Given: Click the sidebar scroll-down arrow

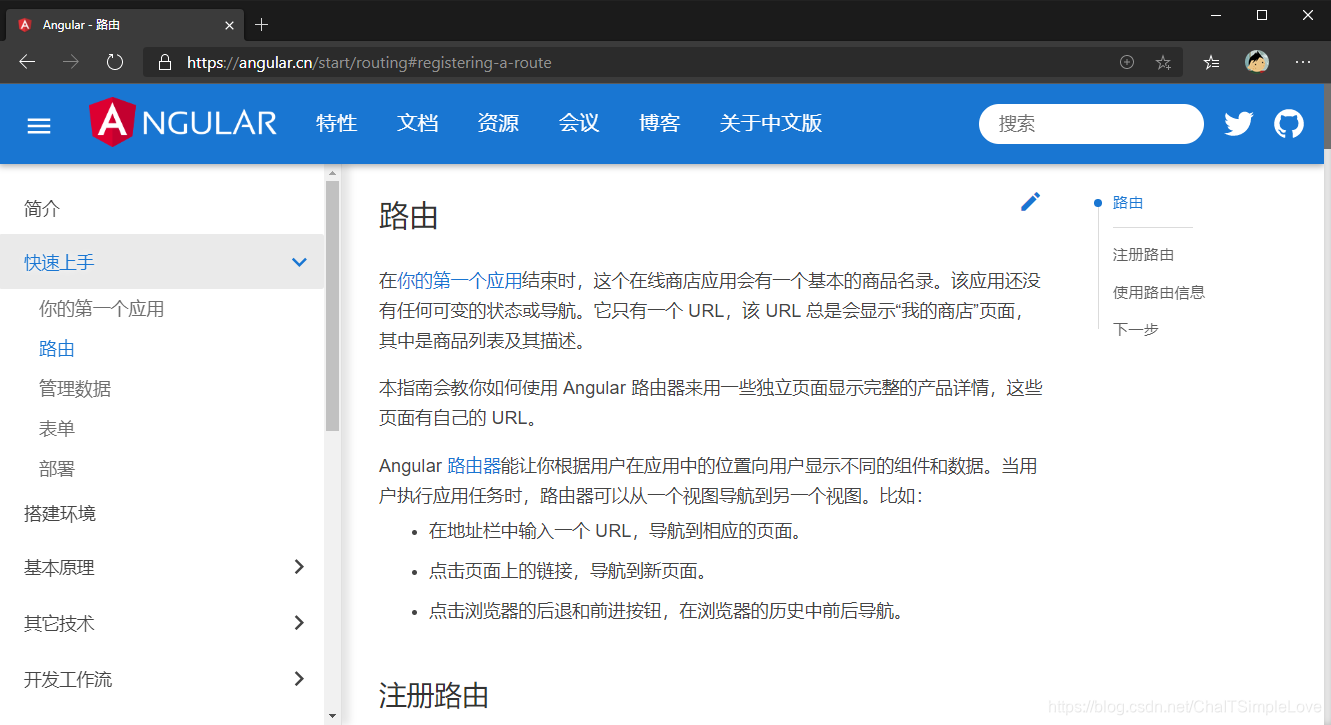Looking at the screenshot, I should [x=333, y=715].
